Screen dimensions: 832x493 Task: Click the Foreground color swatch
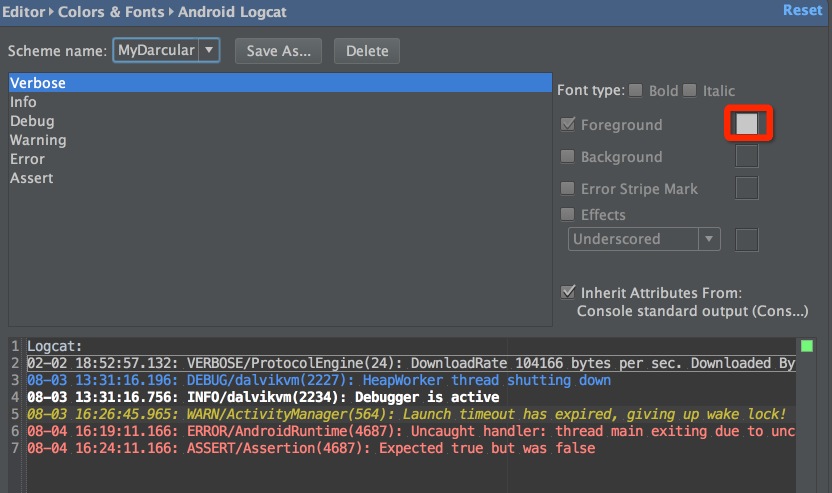747,124
